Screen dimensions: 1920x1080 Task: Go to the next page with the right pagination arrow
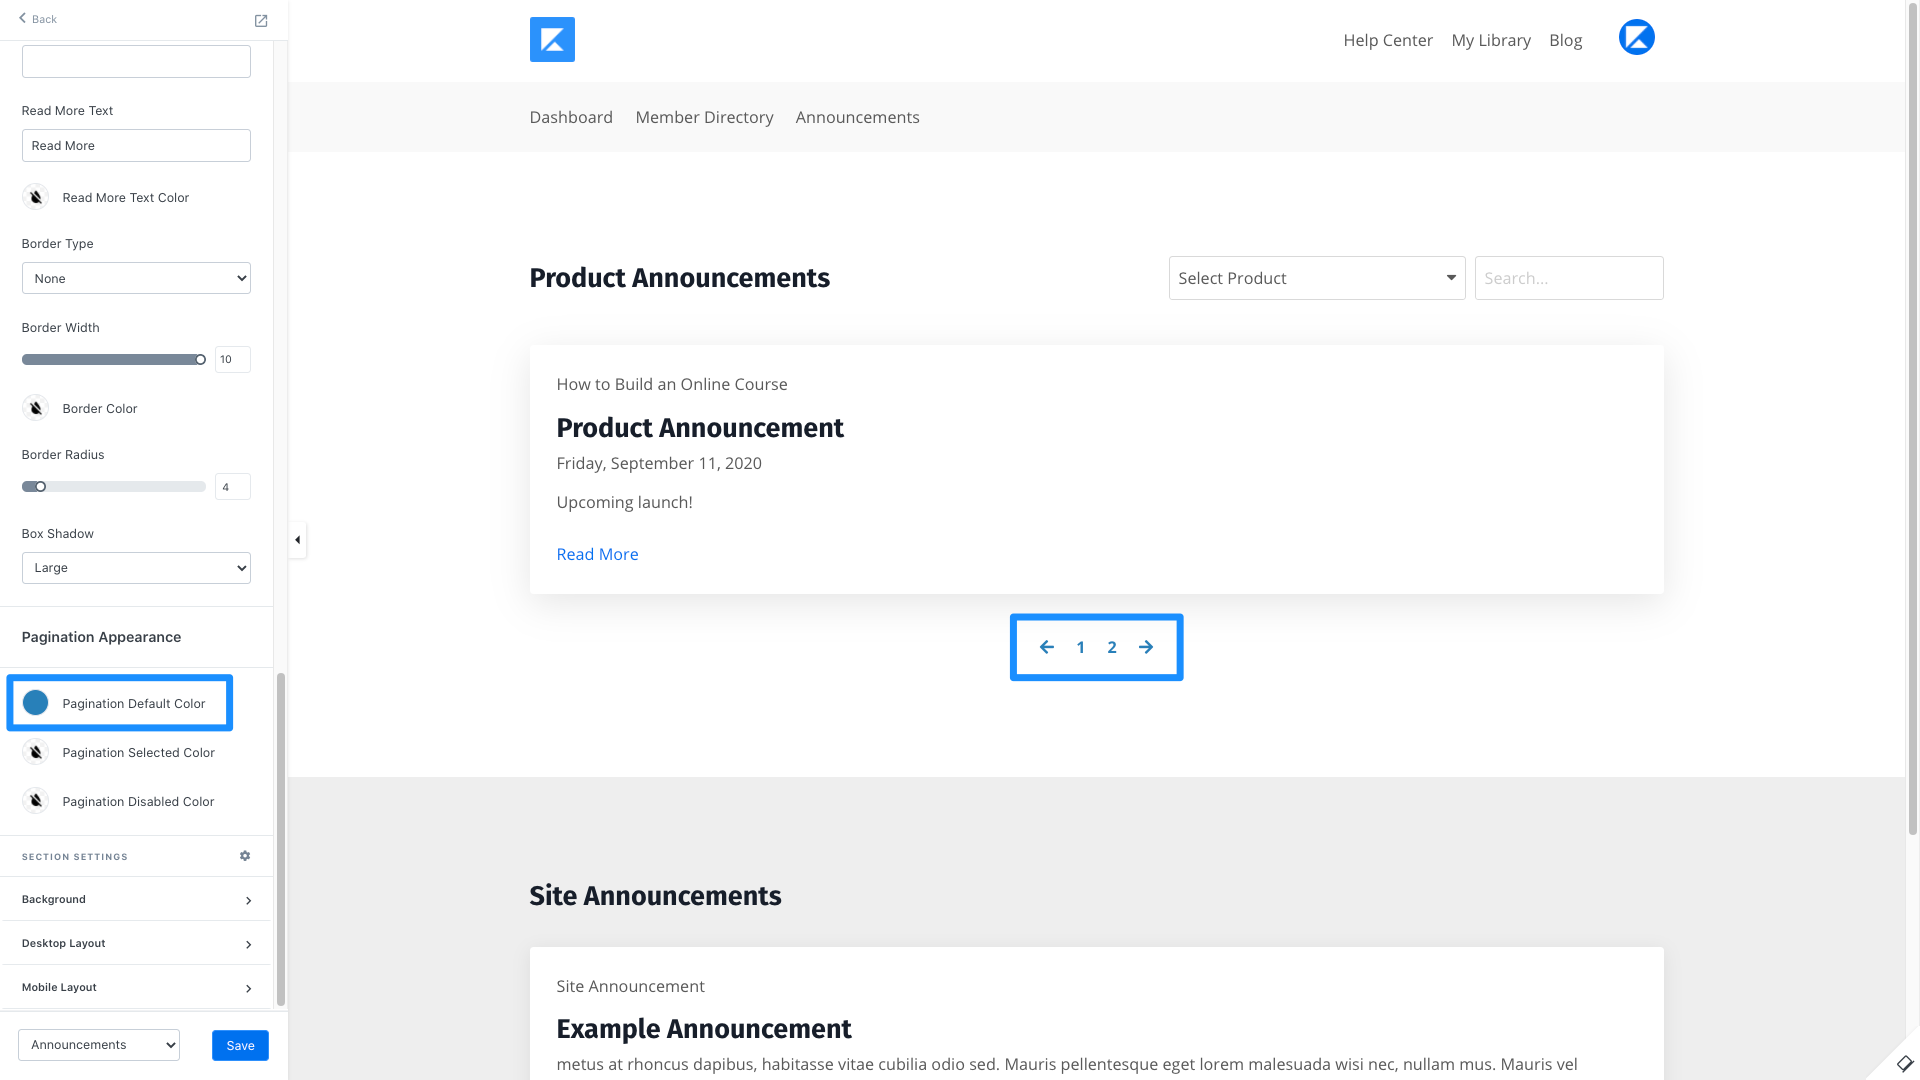pos(1146,647)
